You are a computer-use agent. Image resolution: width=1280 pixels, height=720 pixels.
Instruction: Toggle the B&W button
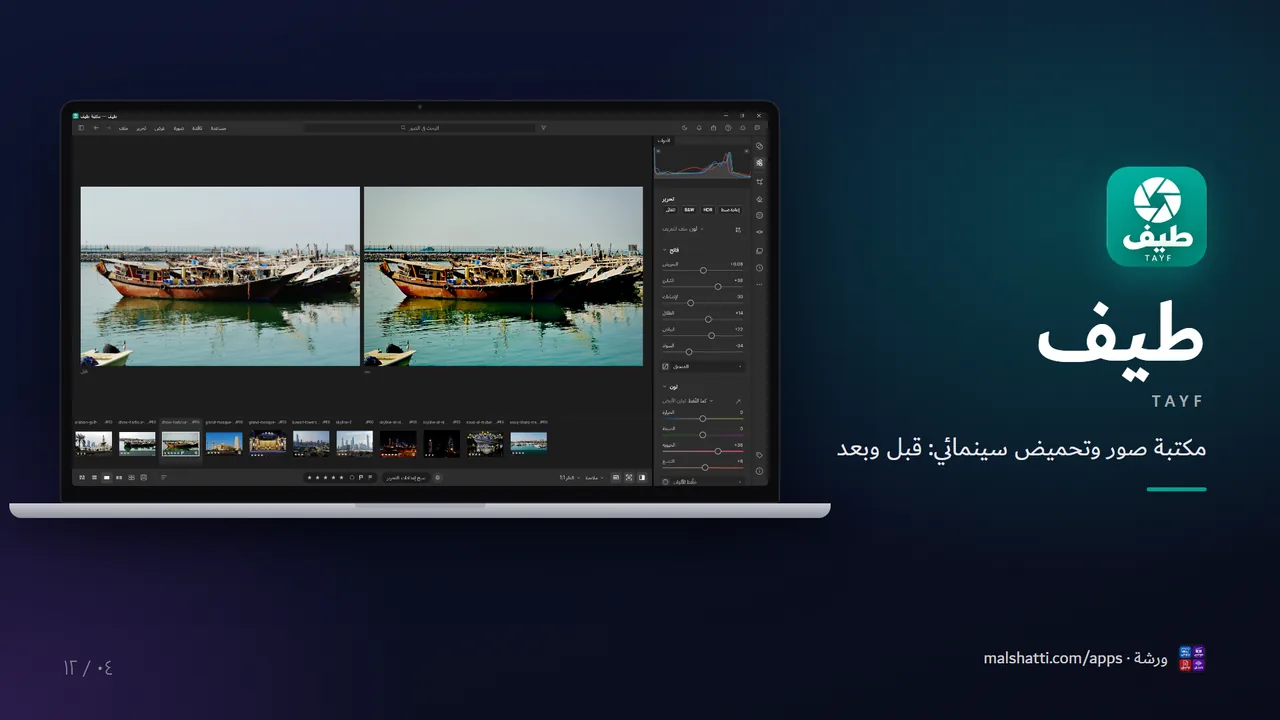689,210
